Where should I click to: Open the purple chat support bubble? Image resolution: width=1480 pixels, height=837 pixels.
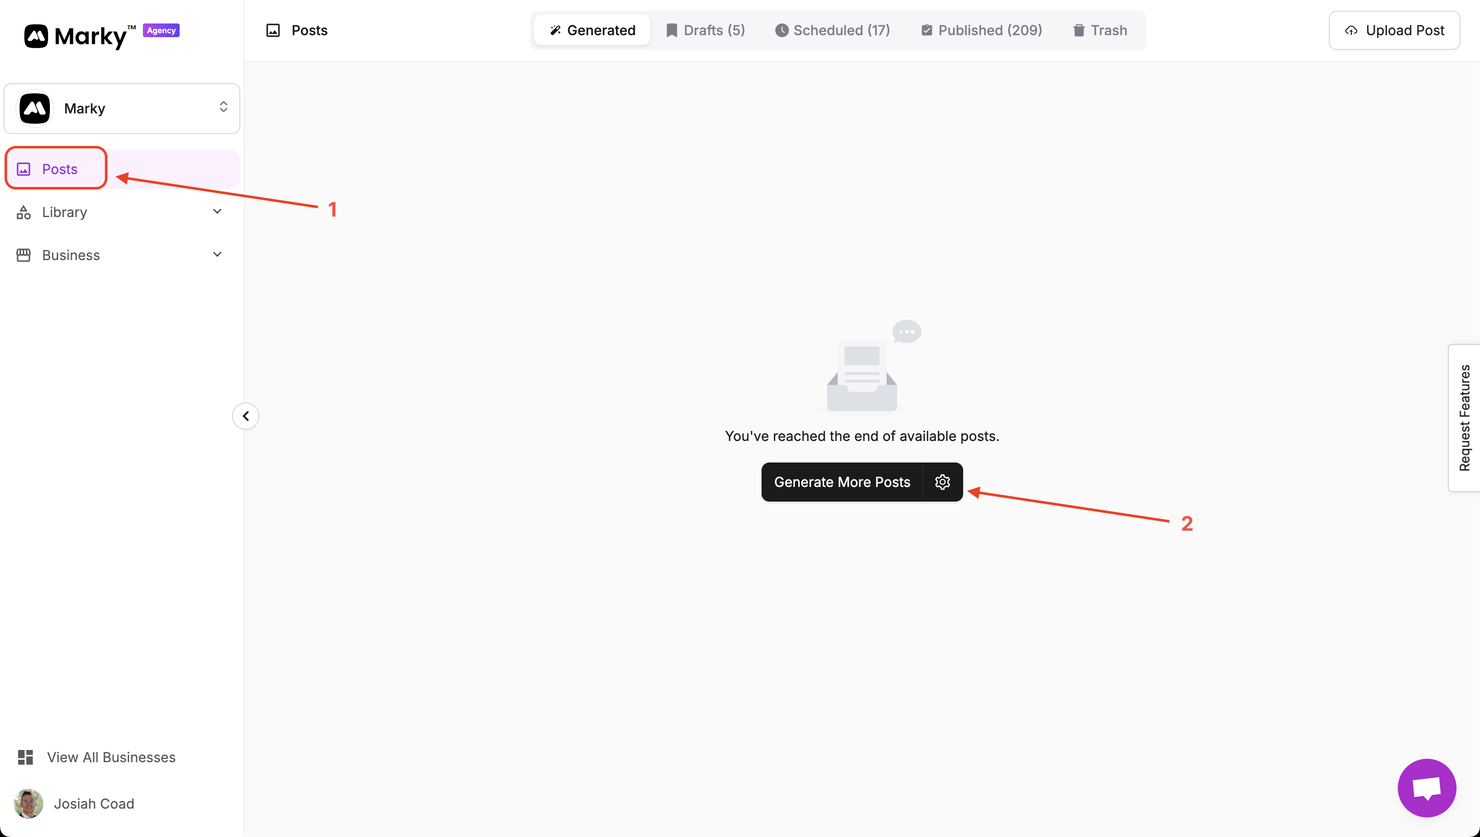click(1426, 788)
